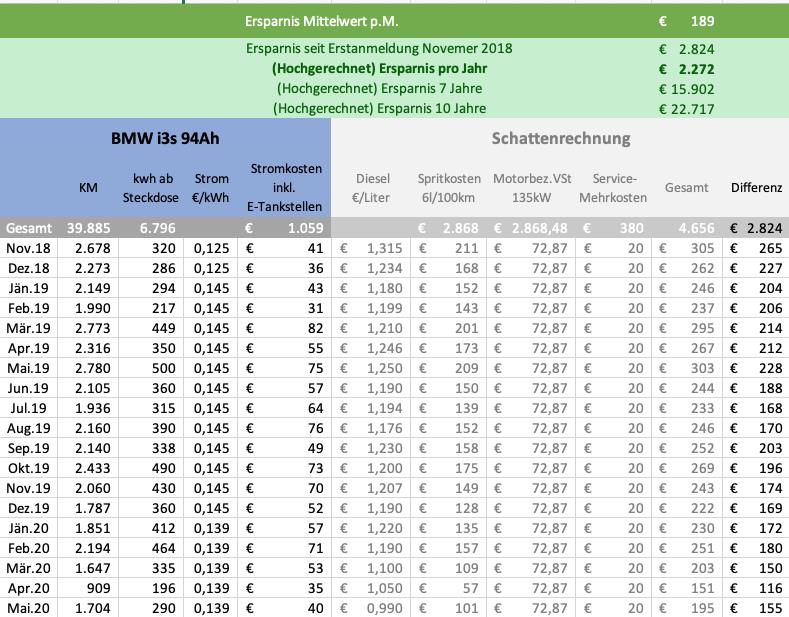The image size is (789, 617).
Task: Click the 'Mär.19' row label
Action: click(28, 328)
